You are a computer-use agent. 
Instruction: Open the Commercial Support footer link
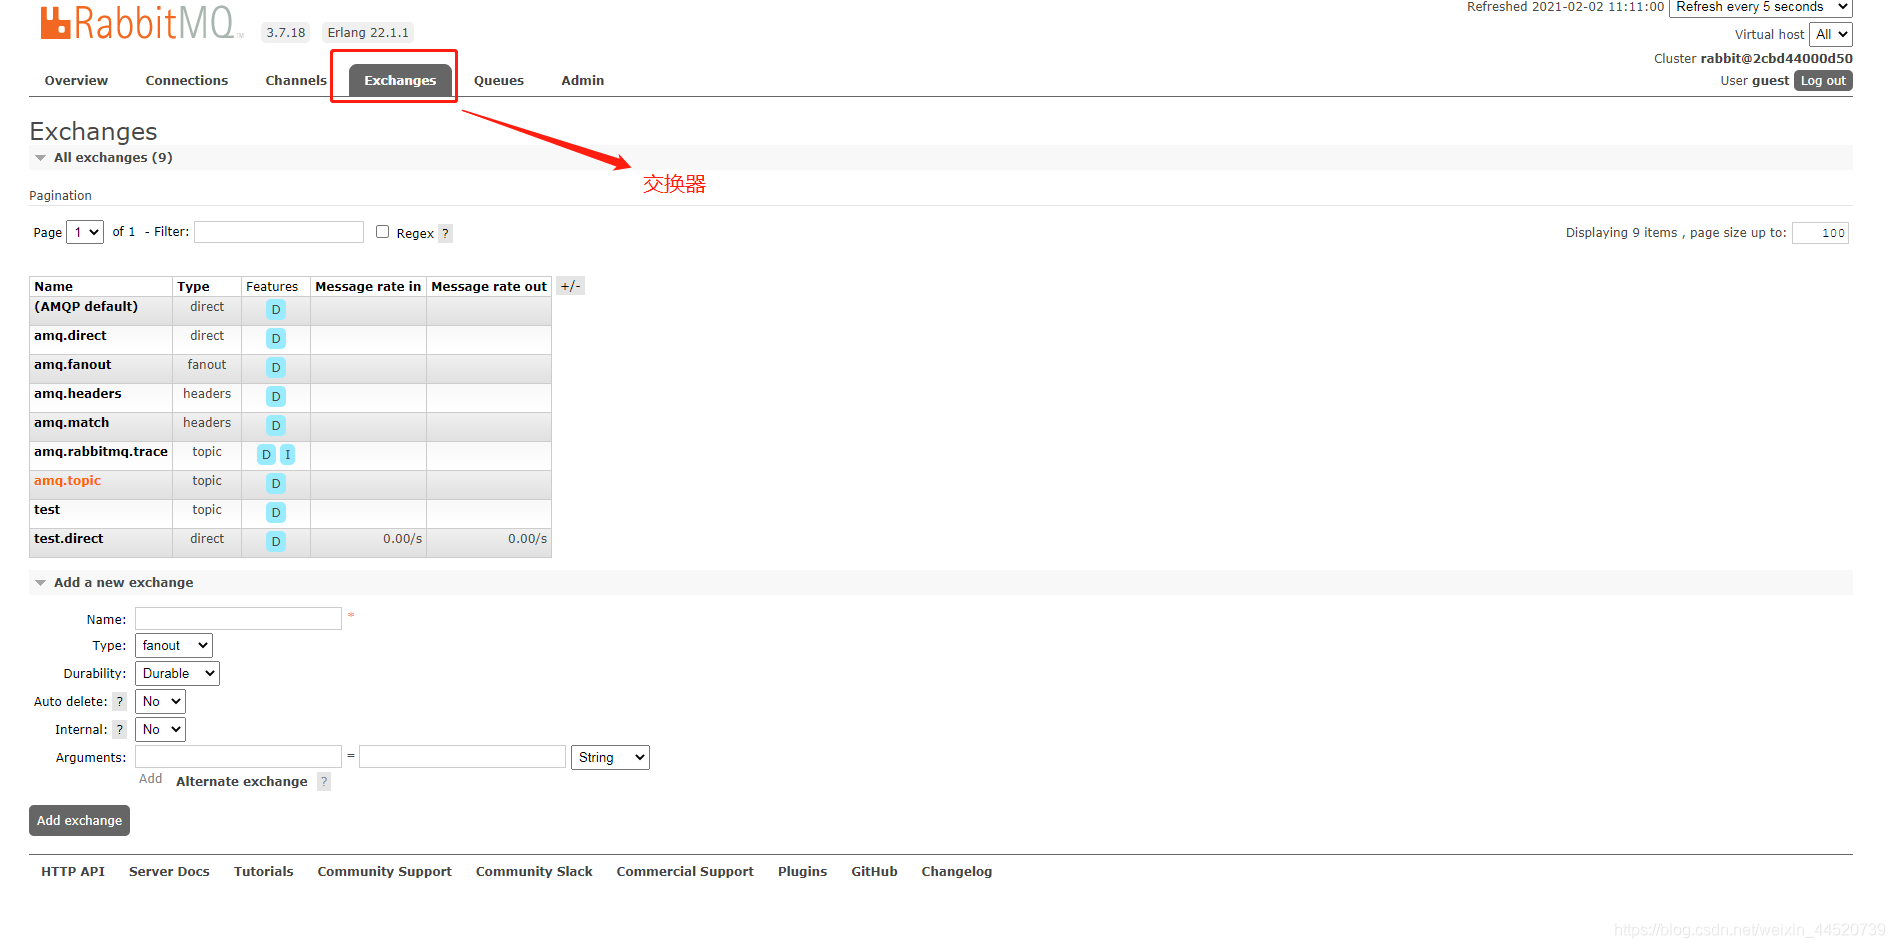click(x=685, y=871)
